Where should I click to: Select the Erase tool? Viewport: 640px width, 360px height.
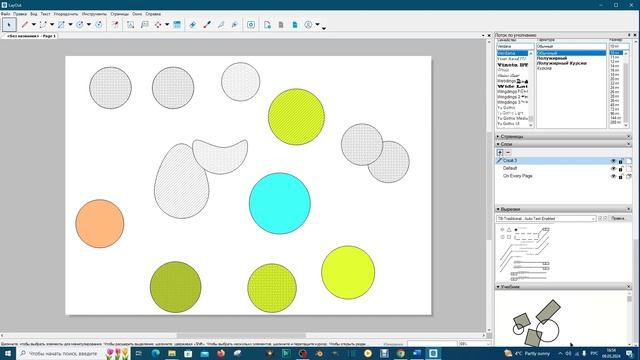(x=193, y=24)
